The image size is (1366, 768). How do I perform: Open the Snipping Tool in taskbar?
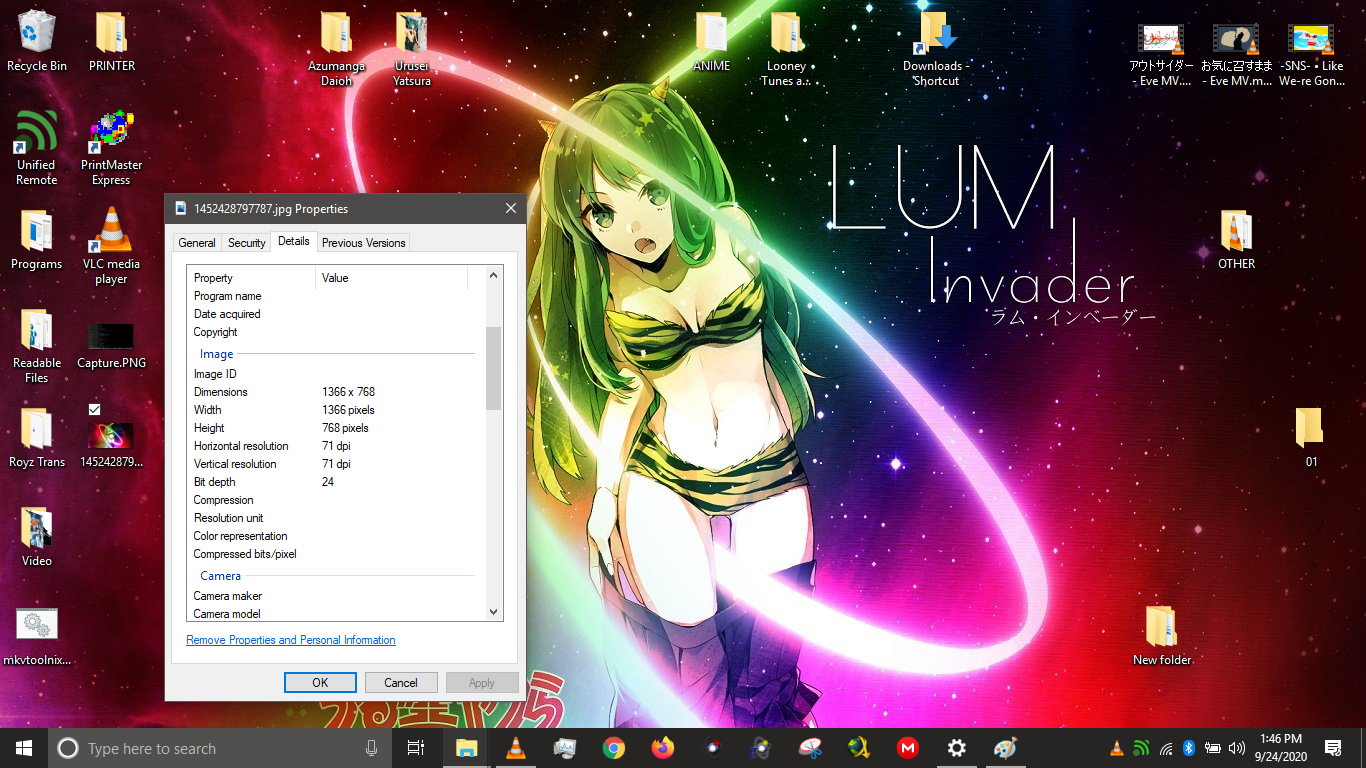click(810, 748)
